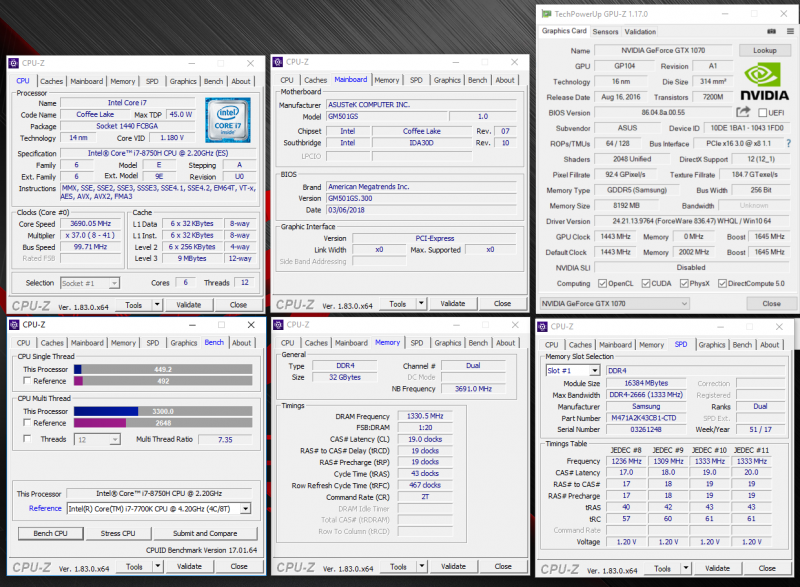The image size is (800, 587).
Task: Toggle the DirectCompute 5.0 checkbox
Action: (722, 283)
